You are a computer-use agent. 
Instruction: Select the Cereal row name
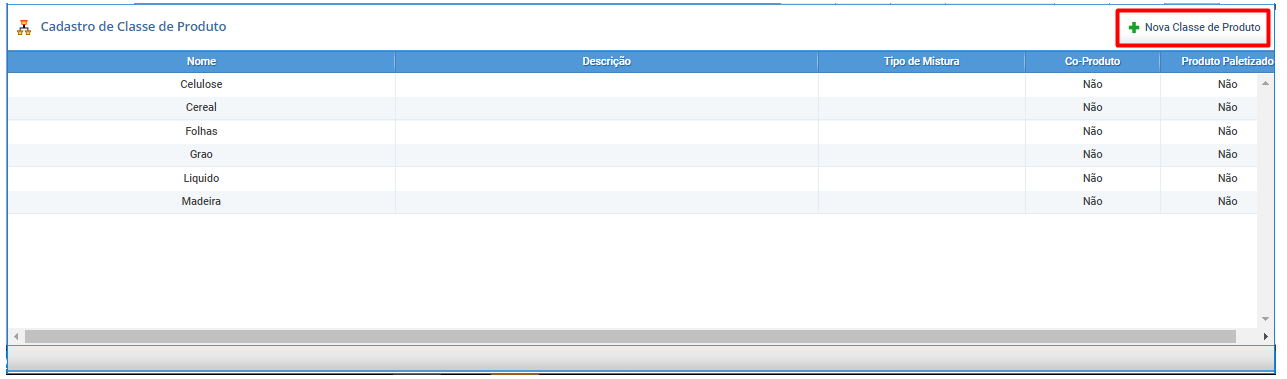[201, 107]
